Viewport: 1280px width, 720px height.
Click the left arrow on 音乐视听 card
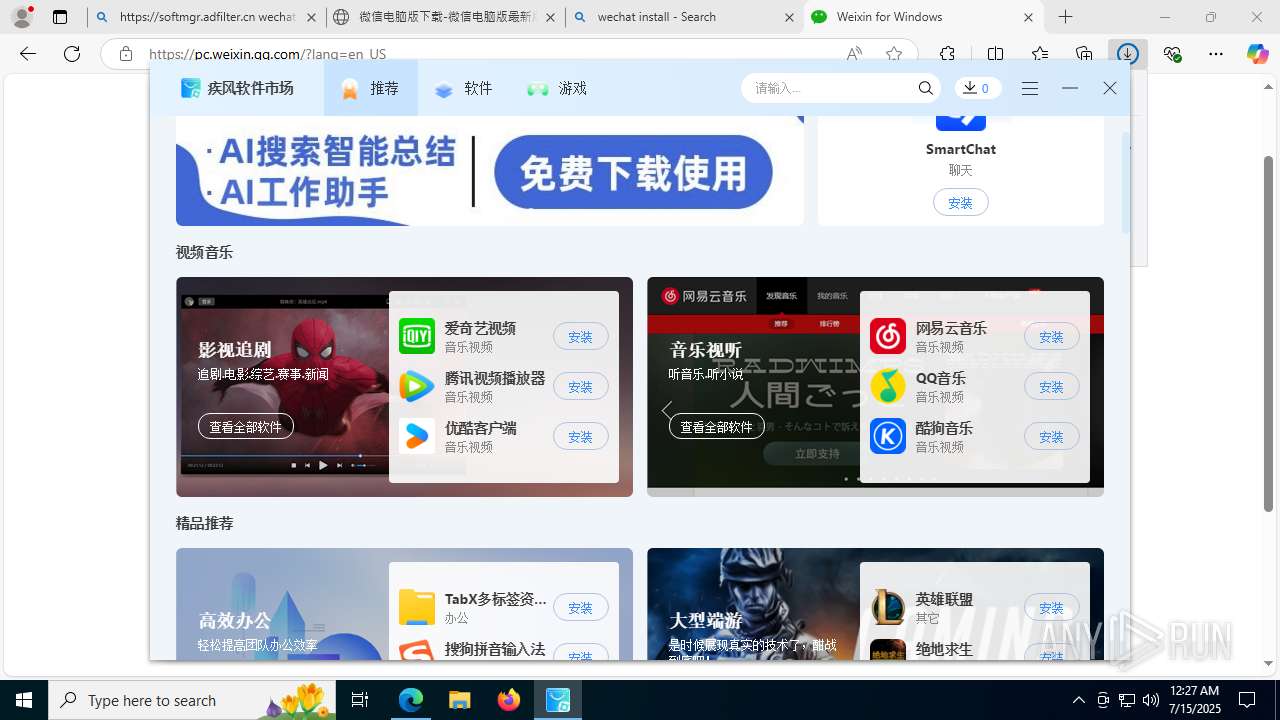pos(666,409)
